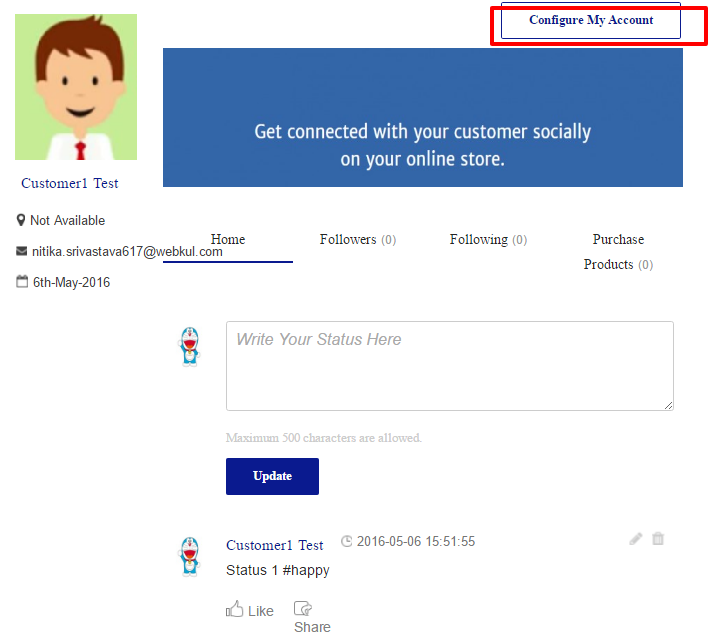Viewport: 720px width, 642px height.
Task: Click the Share icon under the post
Action: 303,608
